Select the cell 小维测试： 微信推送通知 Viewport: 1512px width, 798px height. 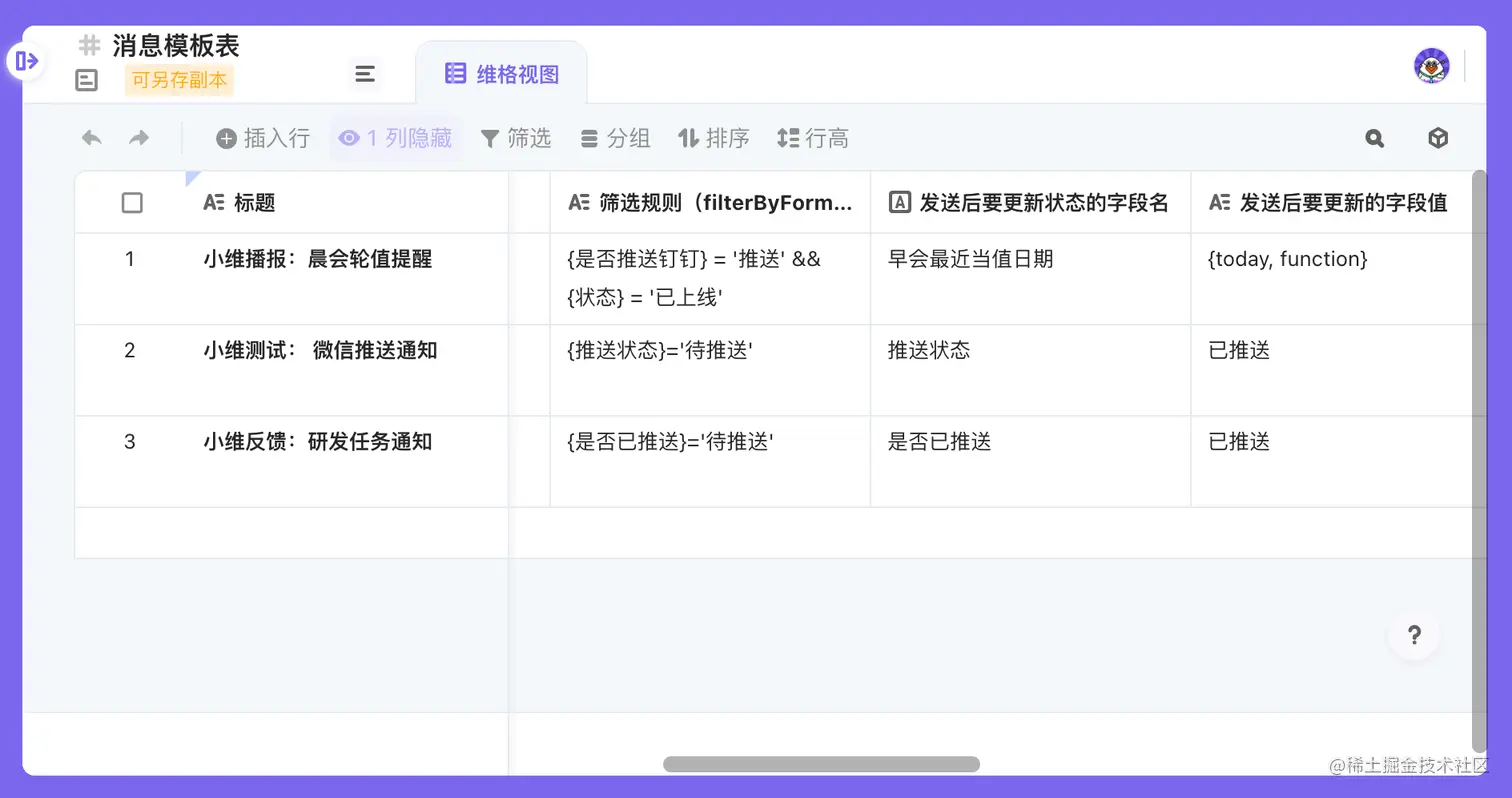(x=347, y=371)
